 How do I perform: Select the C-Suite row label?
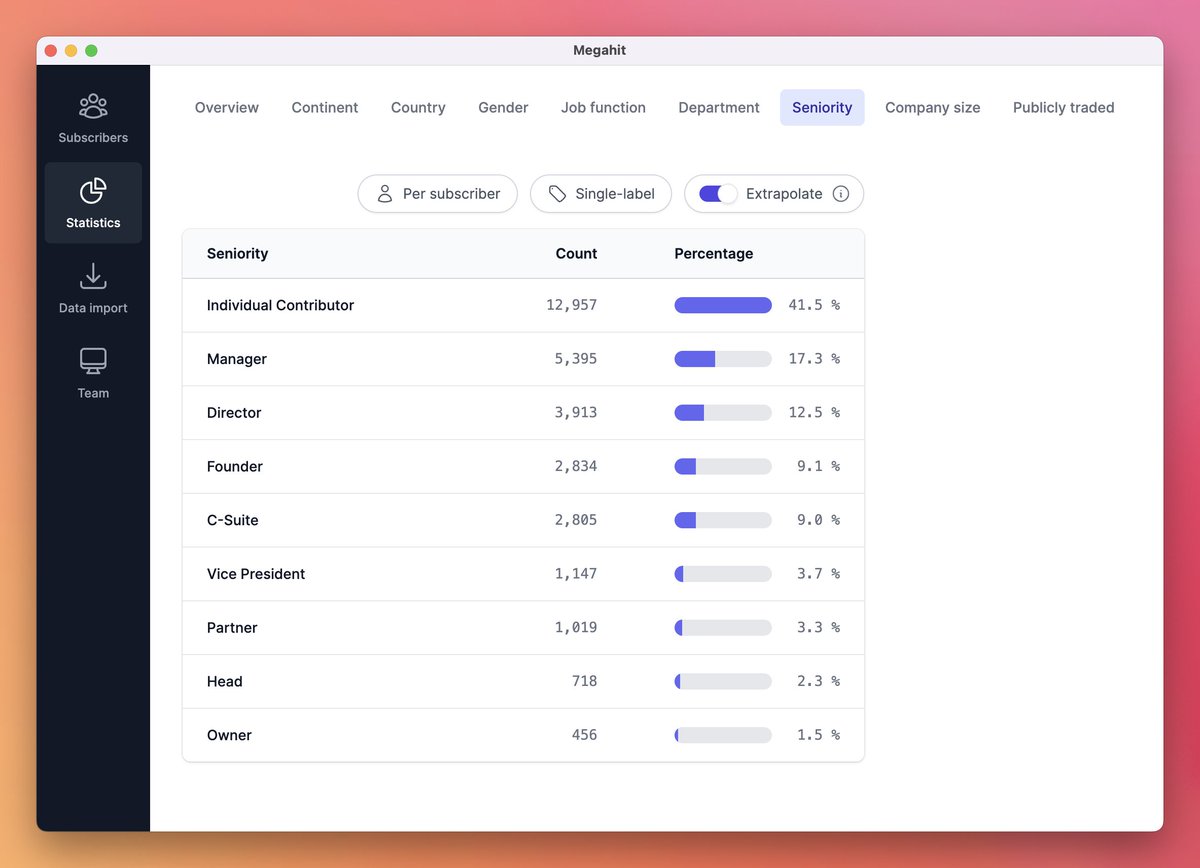[233, 521]
